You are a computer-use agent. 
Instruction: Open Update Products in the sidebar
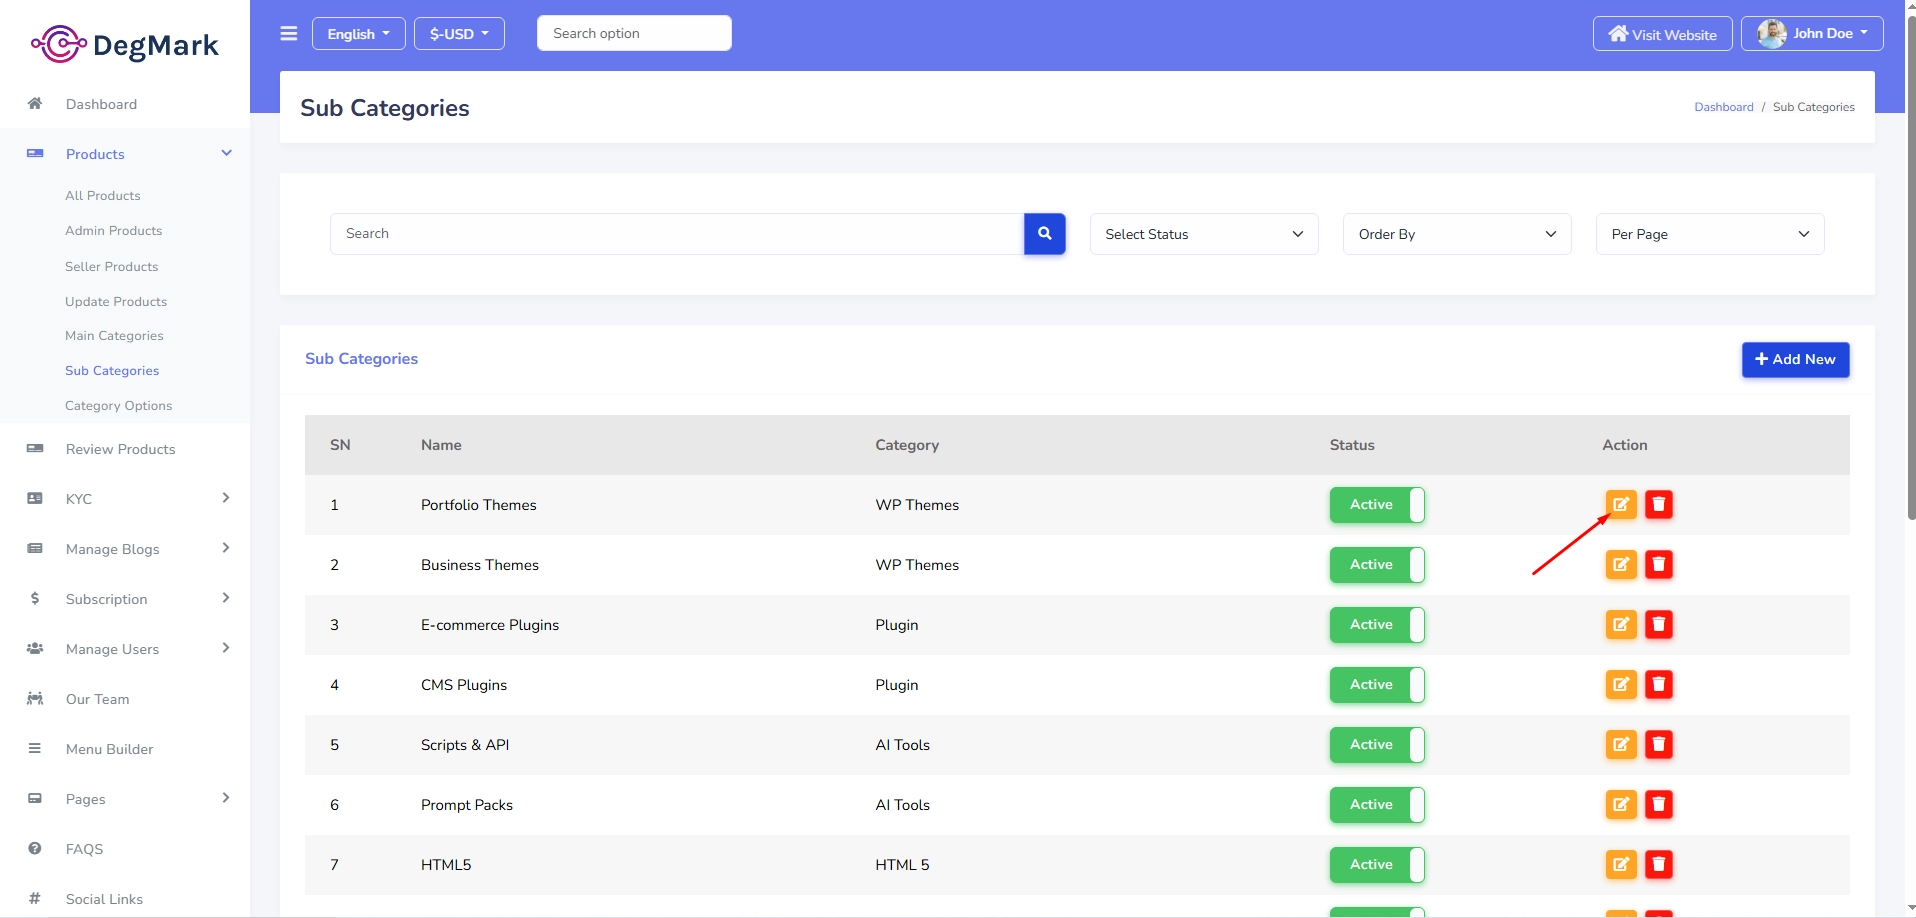tap(116, 301)
